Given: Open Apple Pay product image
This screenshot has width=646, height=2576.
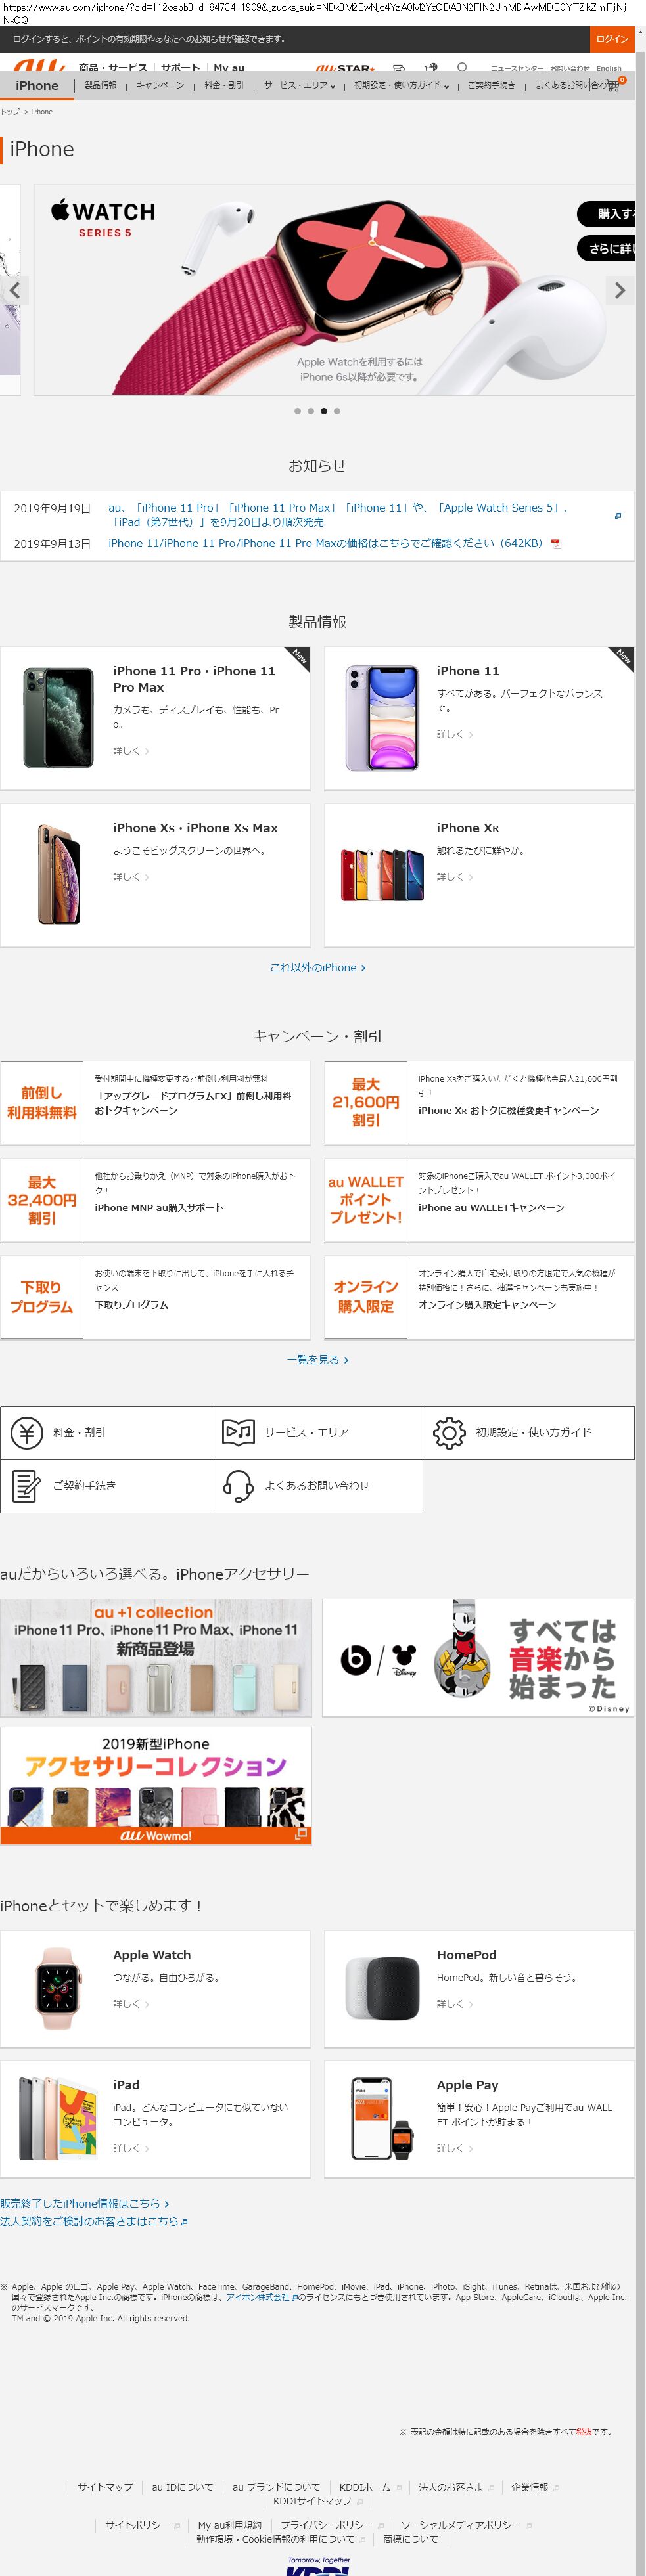Looking at the screenshot, I should [x=381, y=2119].
